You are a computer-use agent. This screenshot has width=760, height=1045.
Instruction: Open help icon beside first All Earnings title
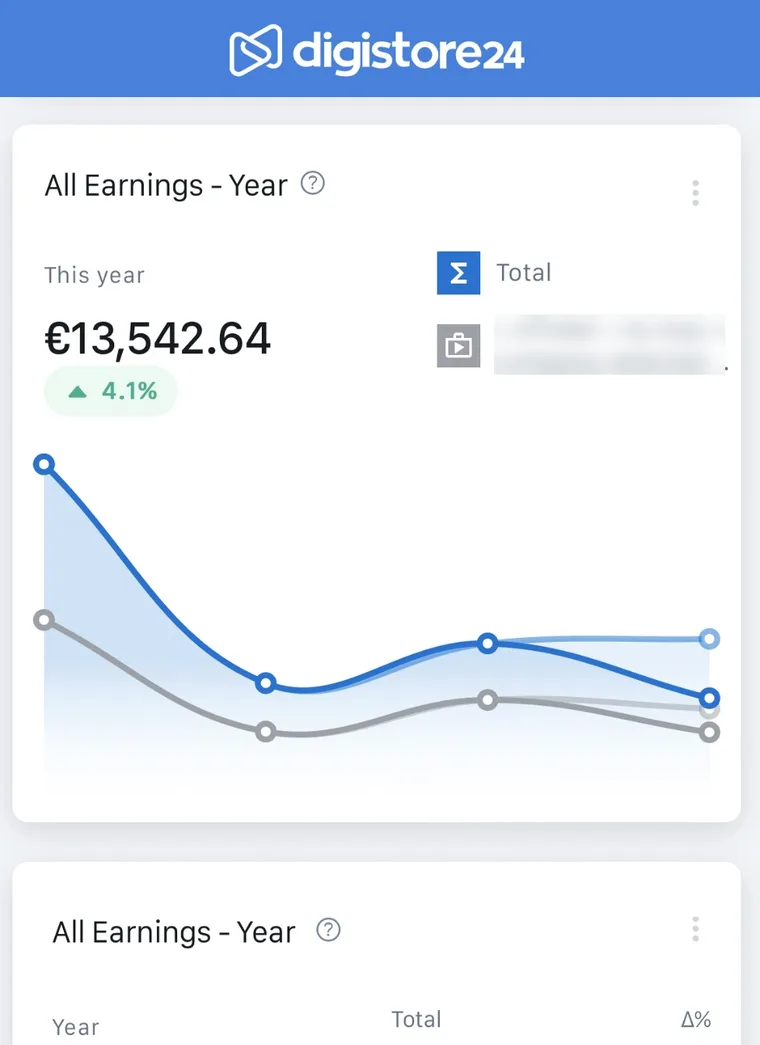(313, 183)
